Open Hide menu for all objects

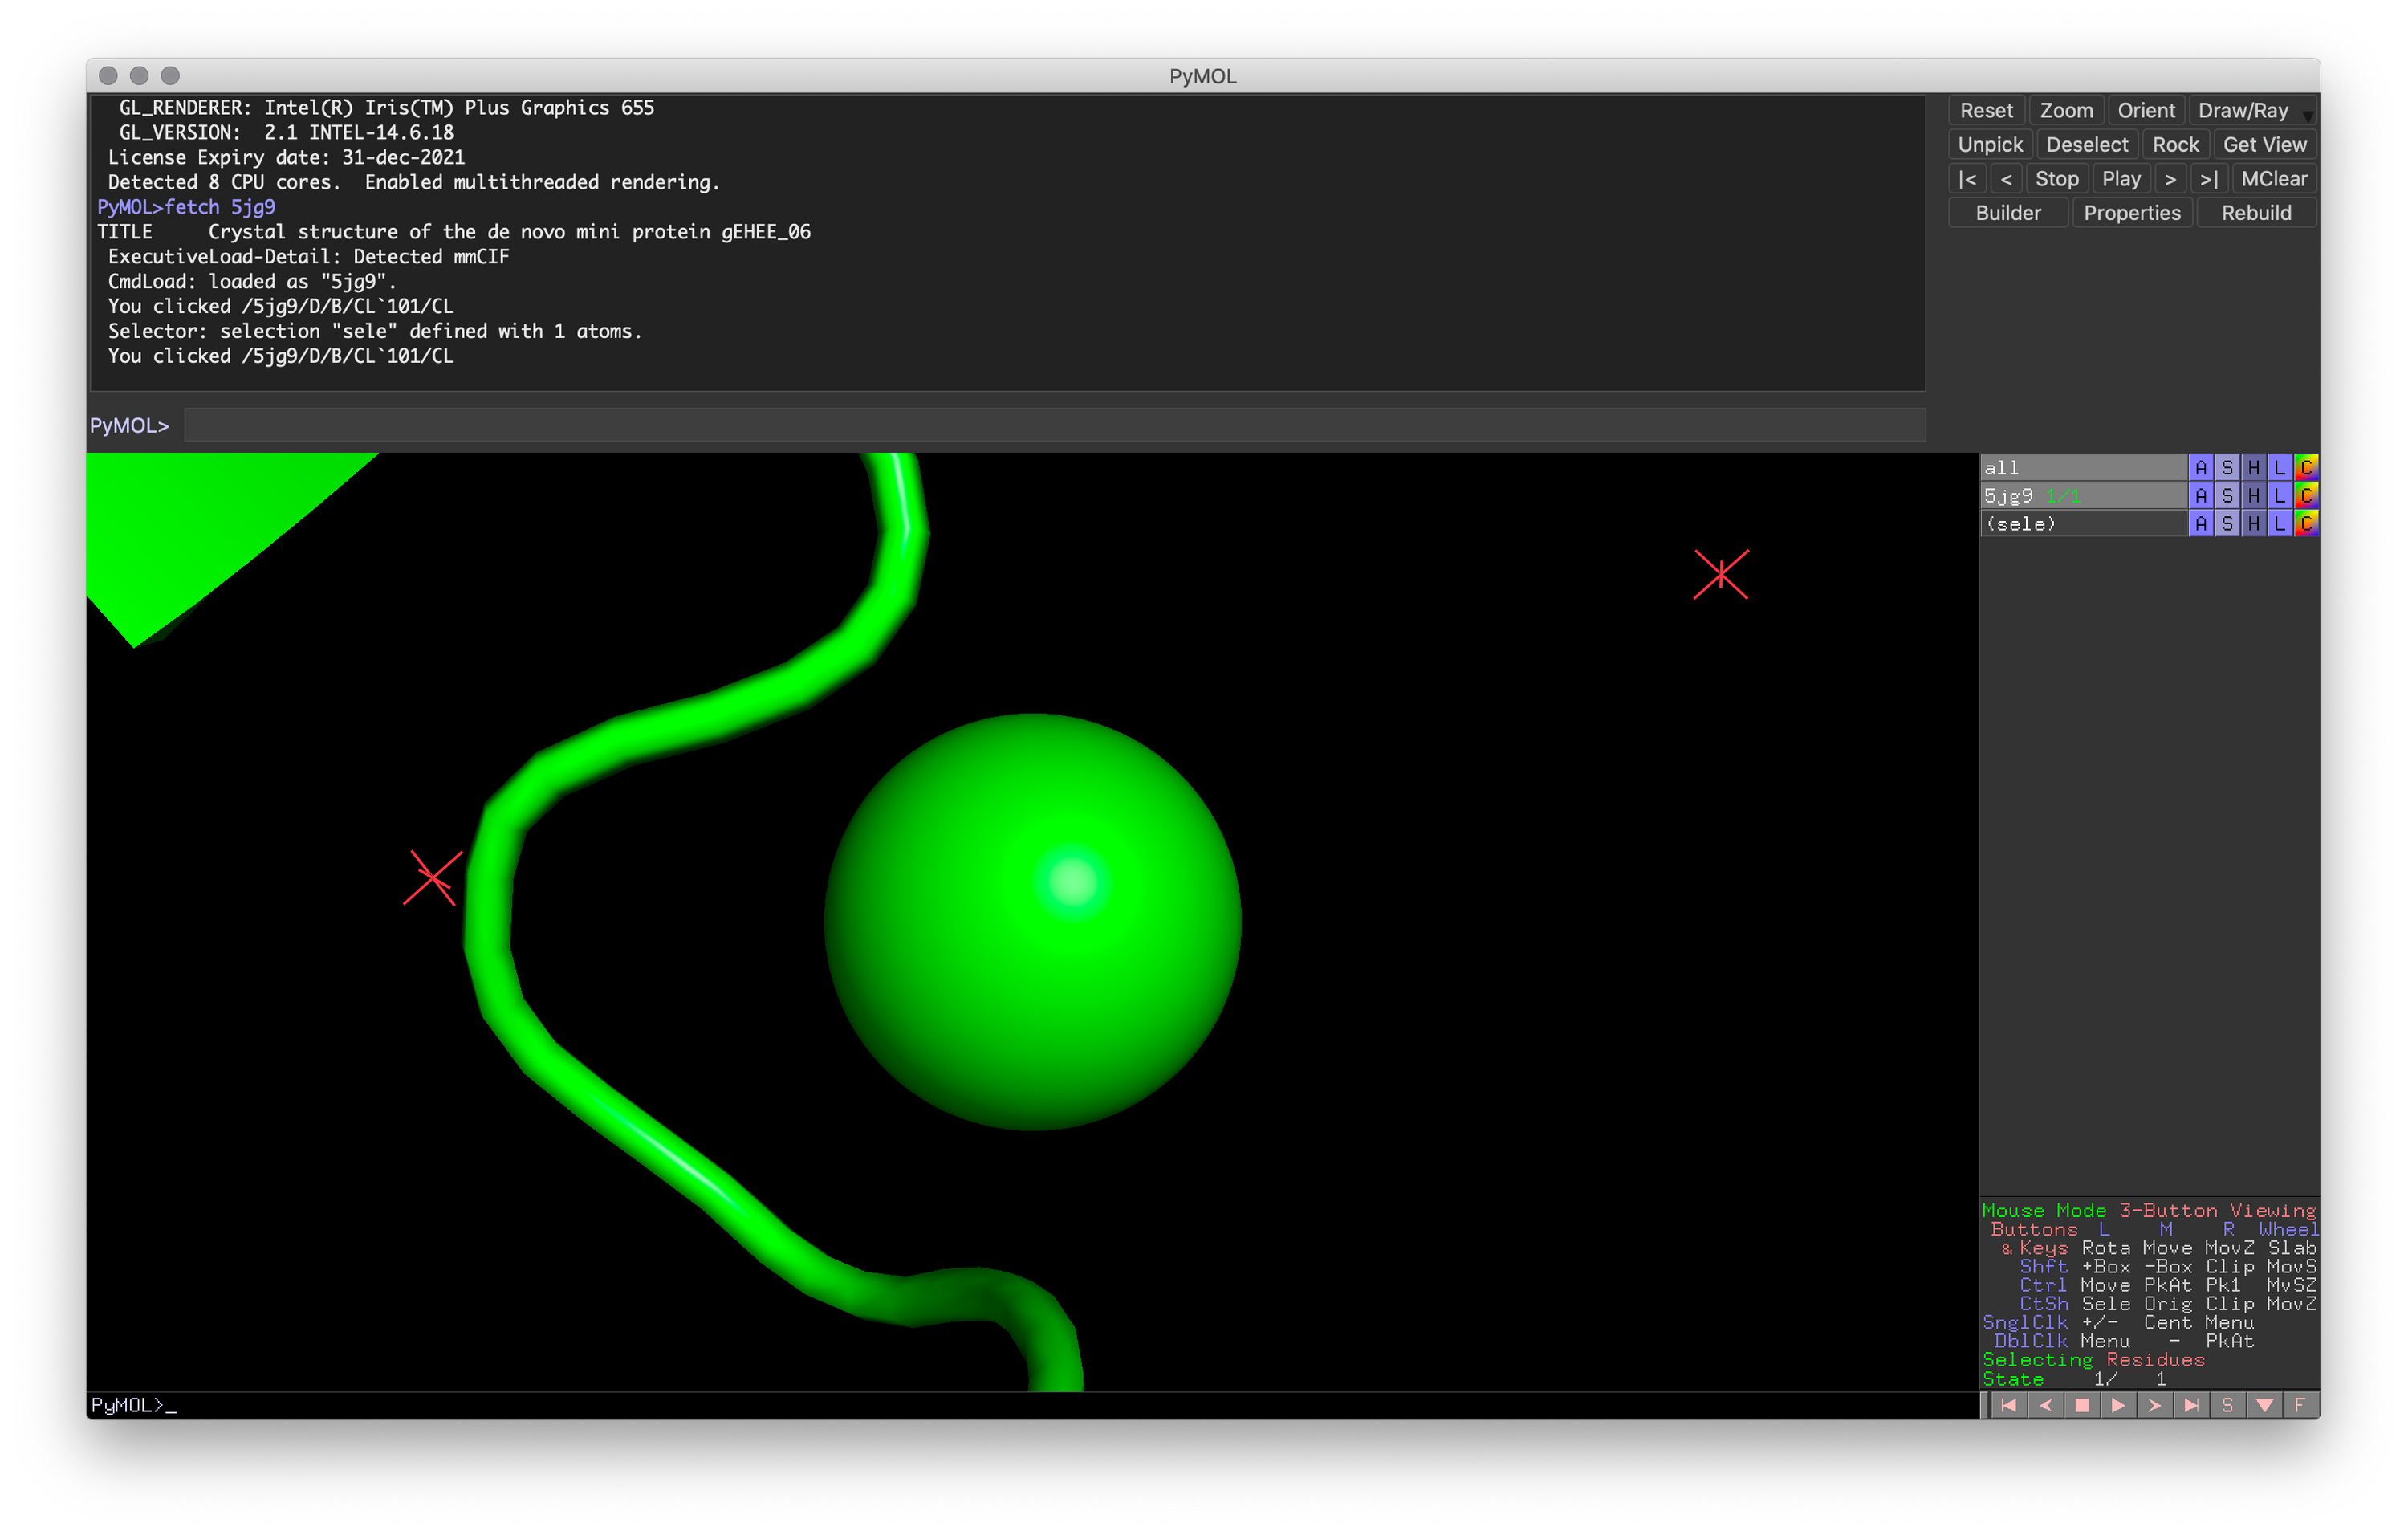2253,467
